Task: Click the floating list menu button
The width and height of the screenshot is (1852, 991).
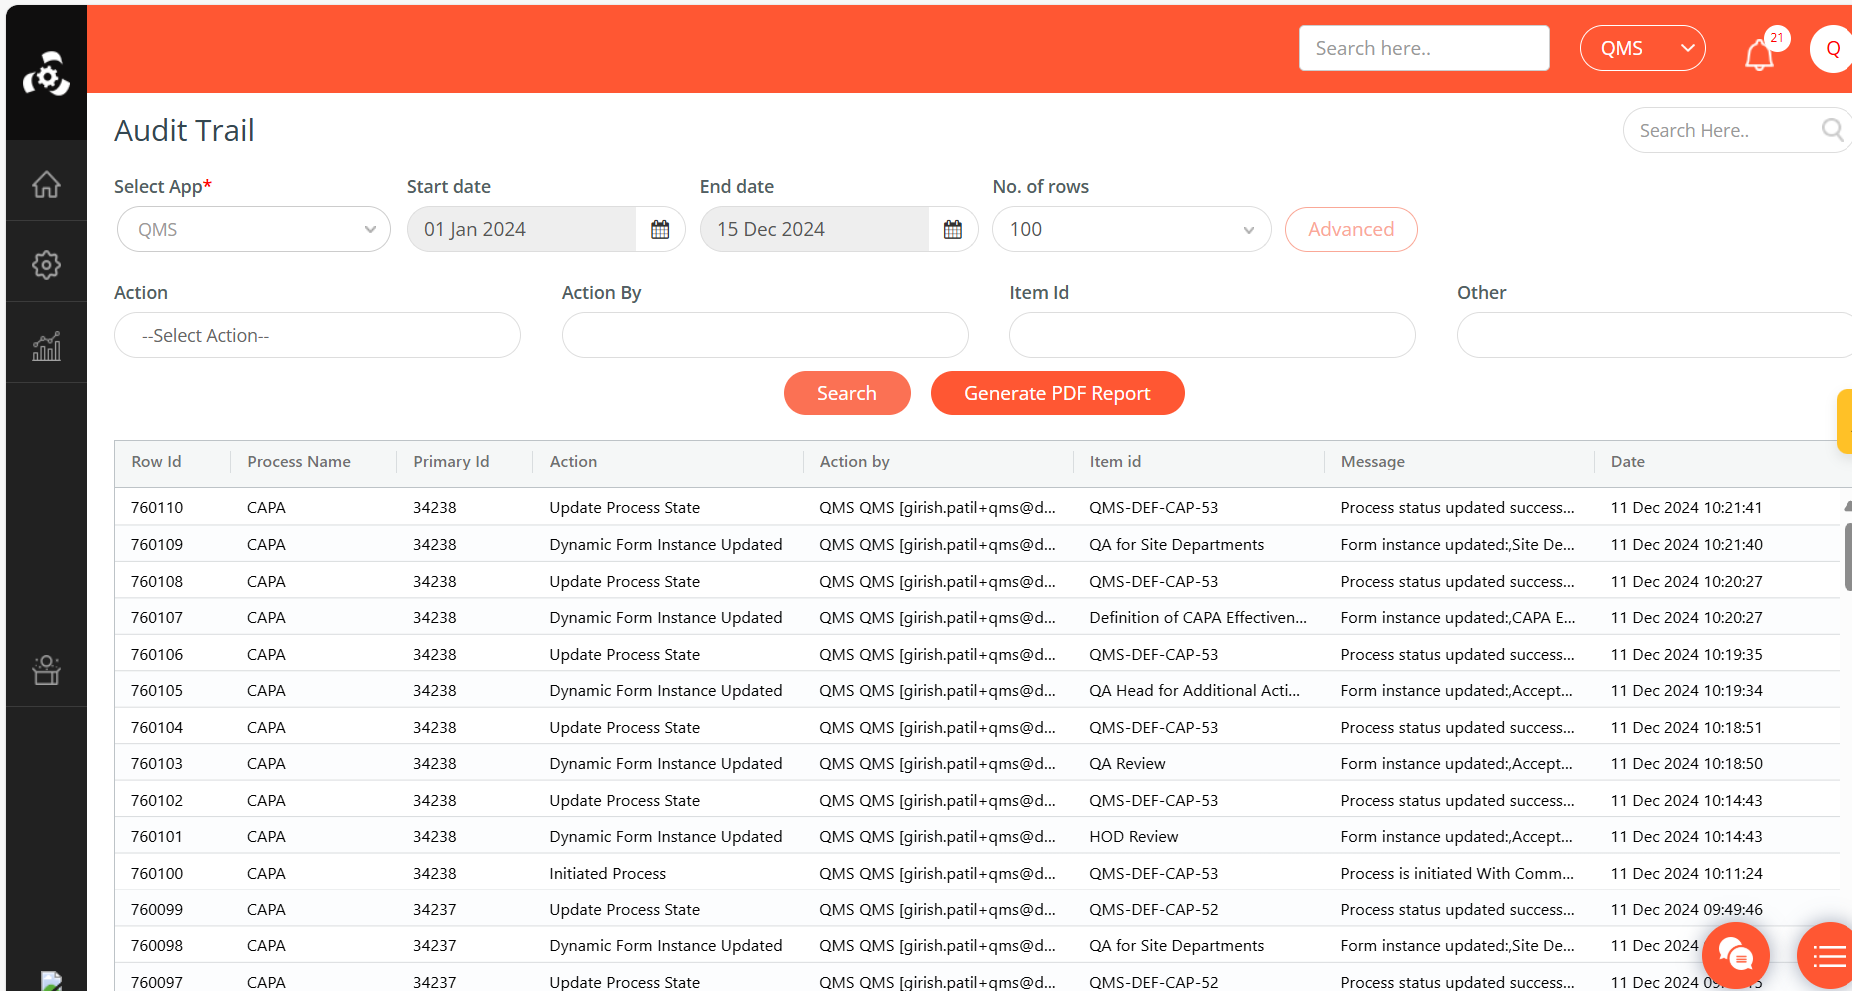Action: coord(1828,957)
